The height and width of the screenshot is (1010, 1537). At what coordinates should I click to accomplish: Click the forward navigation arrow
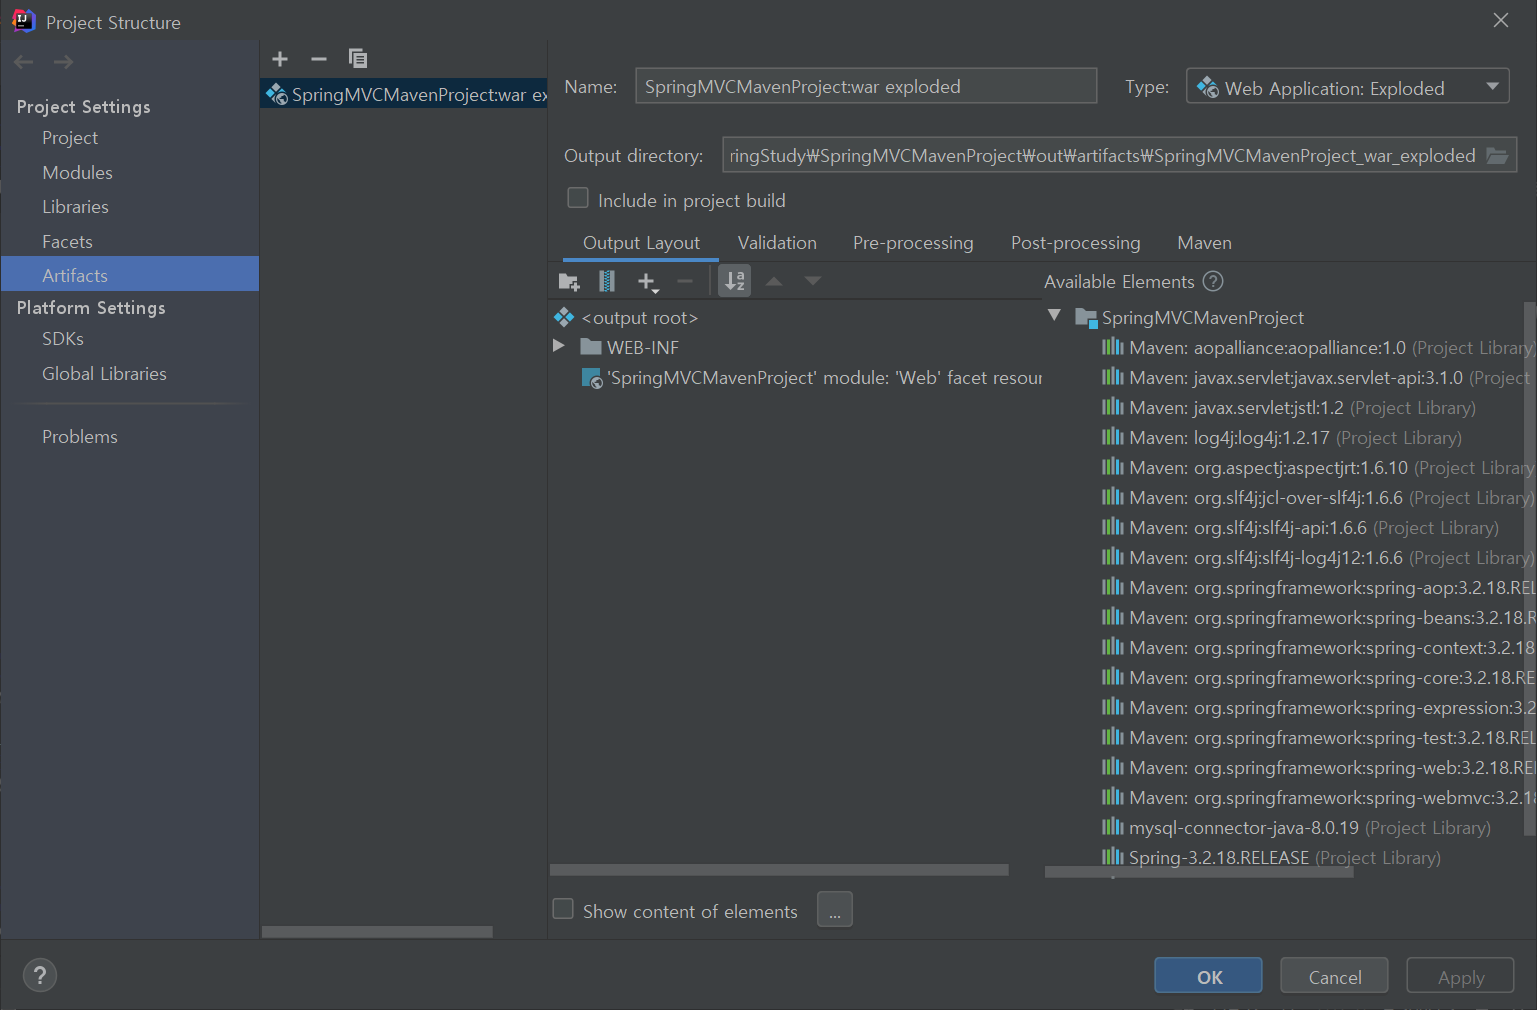click(x=64, y=62)
